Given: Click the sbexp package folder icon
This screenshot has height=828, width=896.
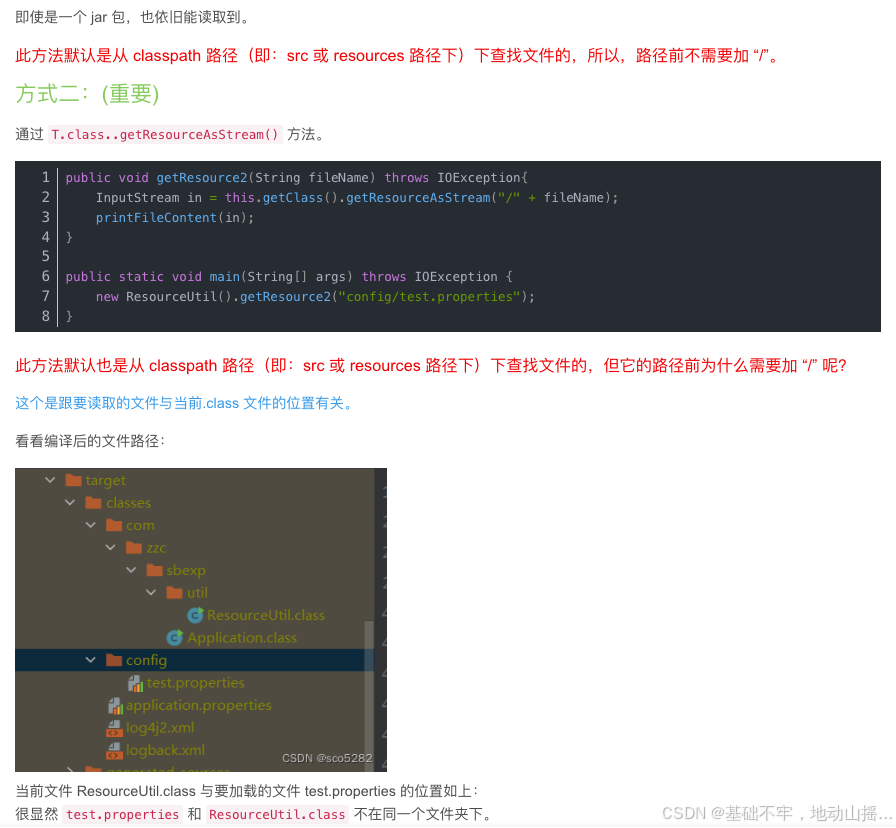Looking at the screenshot, I should [x=155, y=570].
